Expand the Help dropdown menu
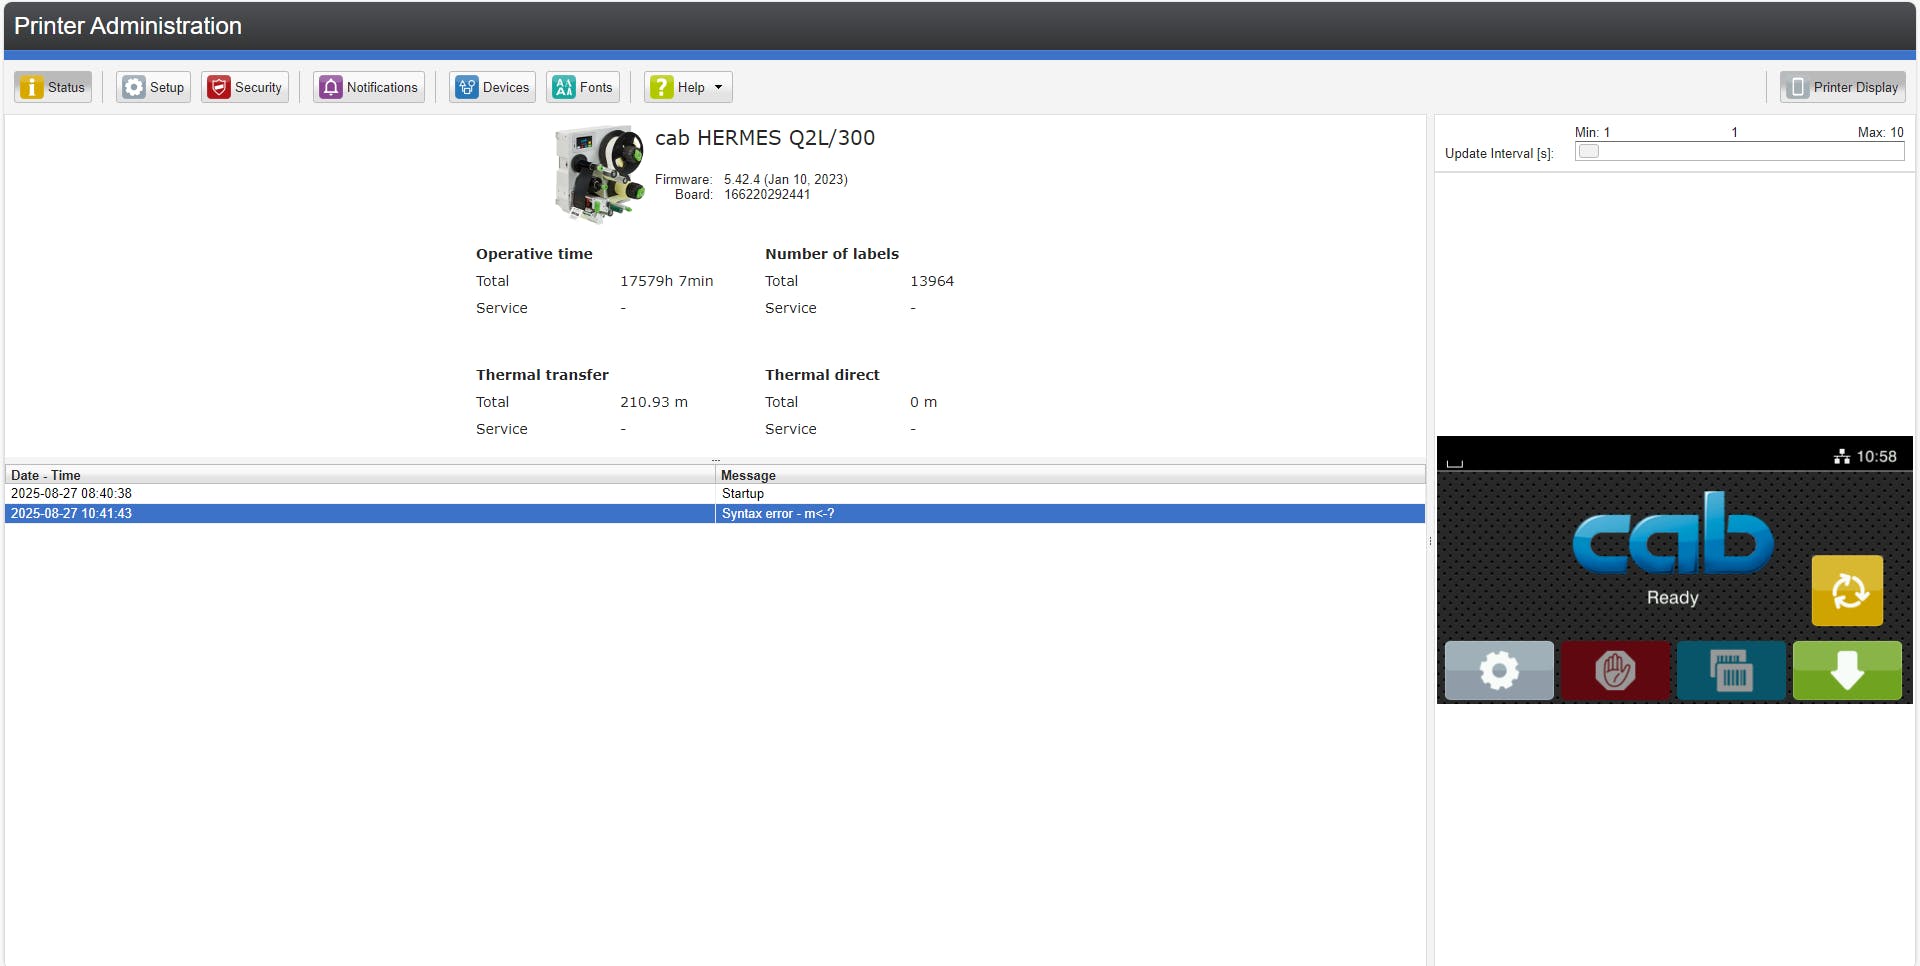This screenshot has width=1920, height=966. [688, 87]
